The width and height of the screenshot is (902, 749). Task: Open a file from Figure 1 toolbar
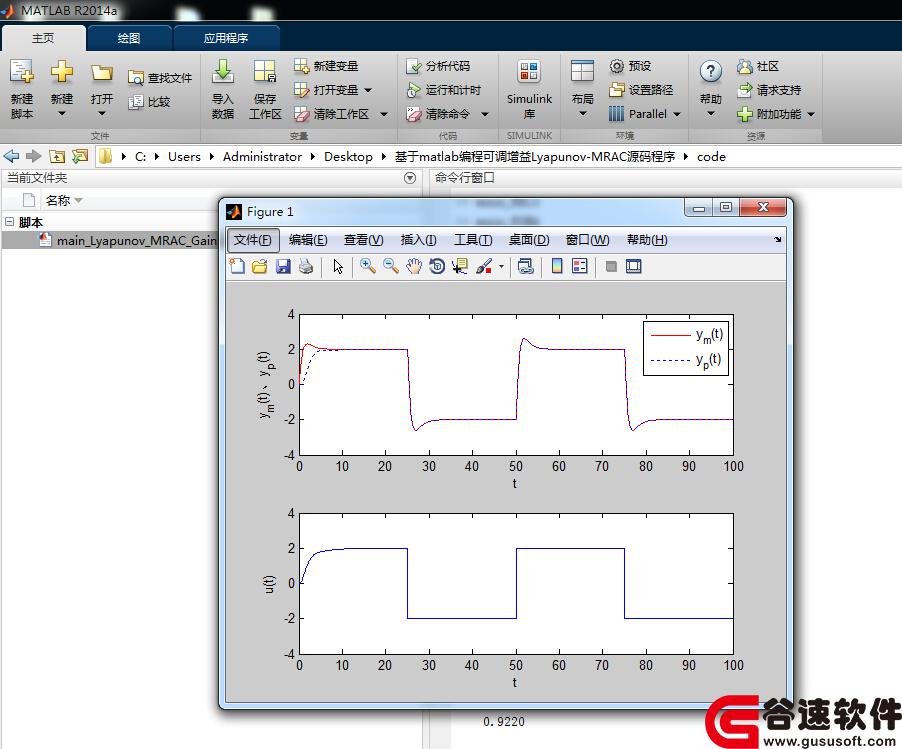tap(259, 266)
